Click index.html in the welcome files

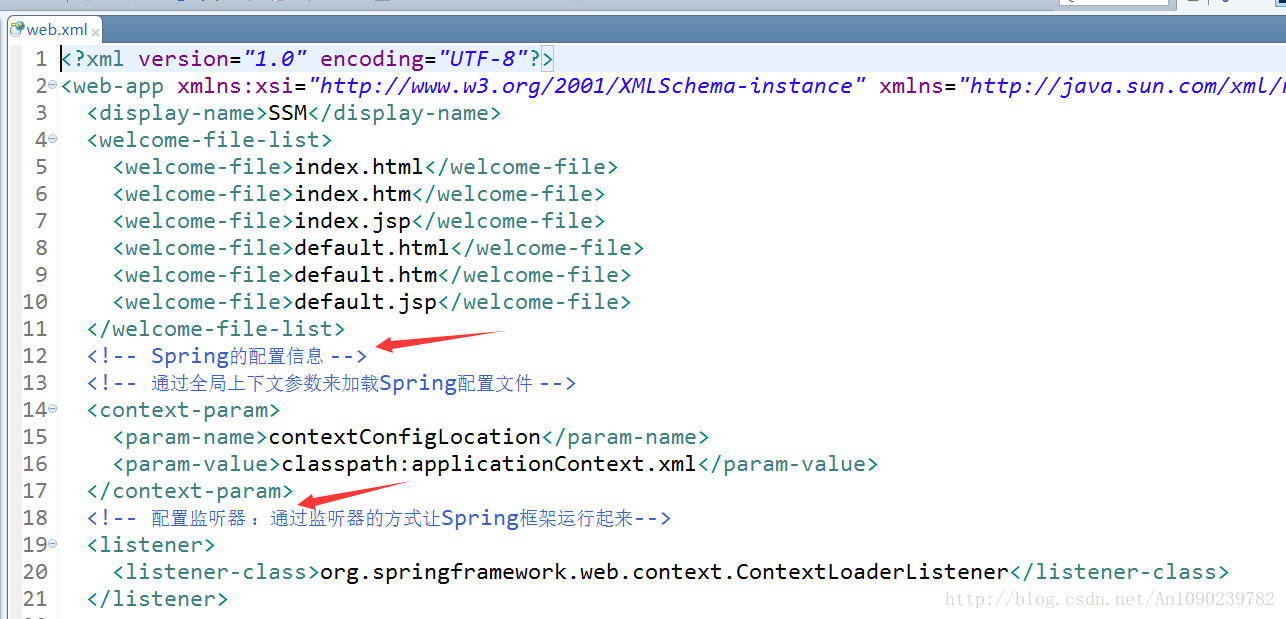point(360,167)
